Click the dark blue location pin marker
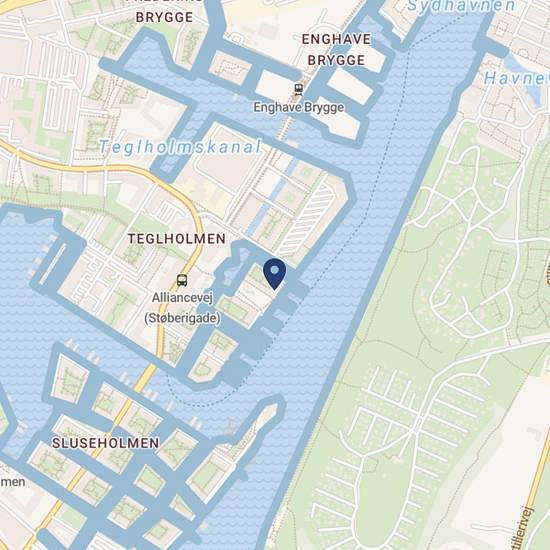The image size is (550, 550). [x=275, y=274]
